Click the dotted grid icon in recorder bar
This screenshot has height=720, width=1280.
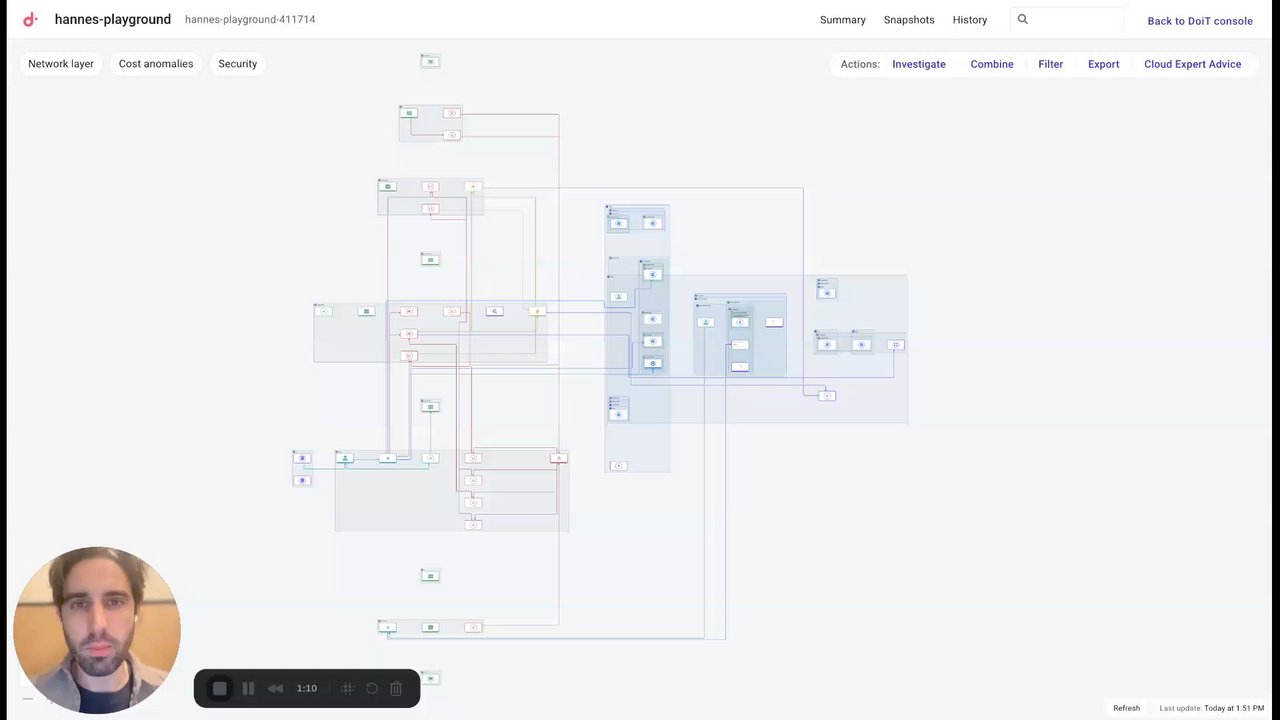click(x=348, y=688)
